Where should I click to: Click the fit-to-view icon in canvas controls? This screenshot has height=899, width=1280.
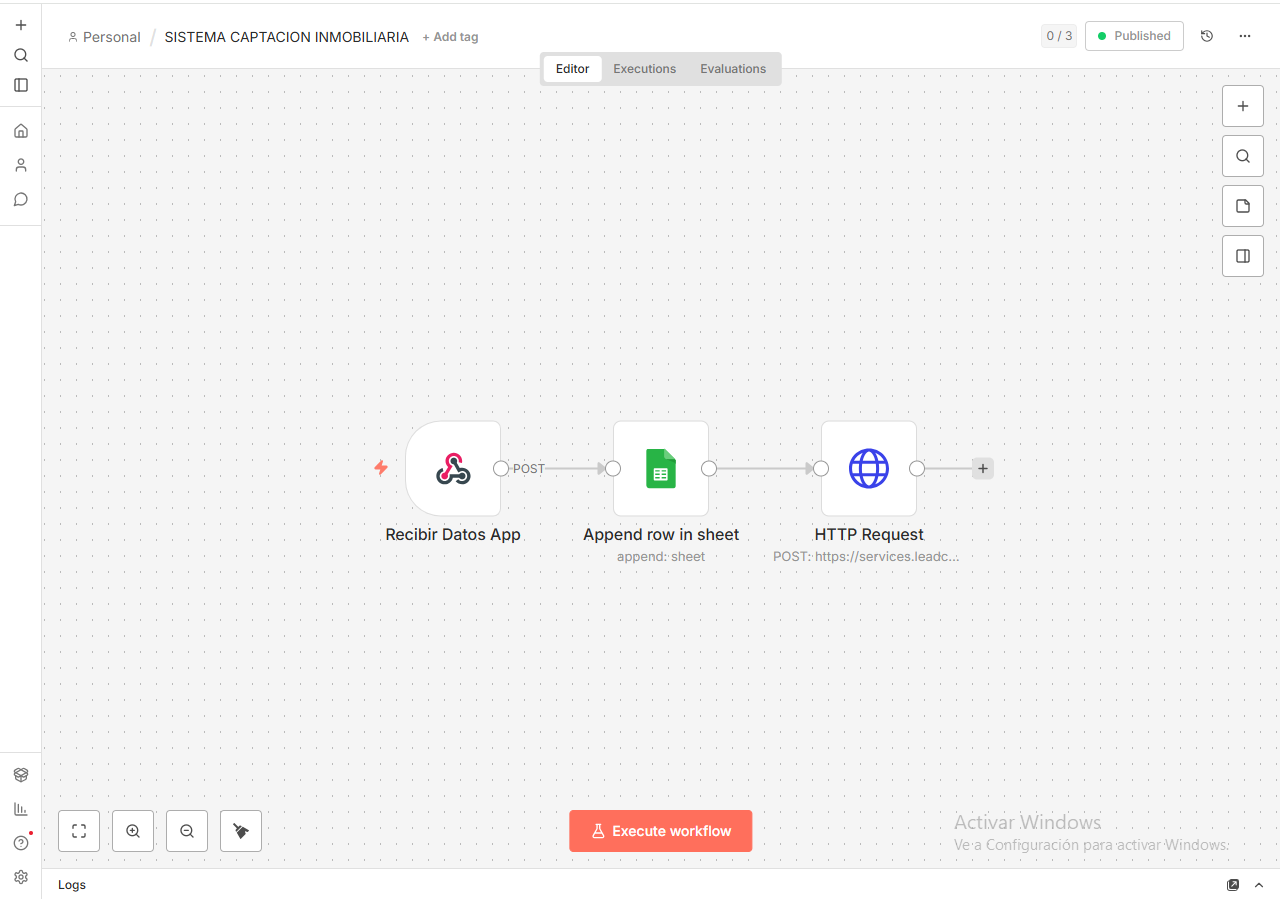pos(79,831)
